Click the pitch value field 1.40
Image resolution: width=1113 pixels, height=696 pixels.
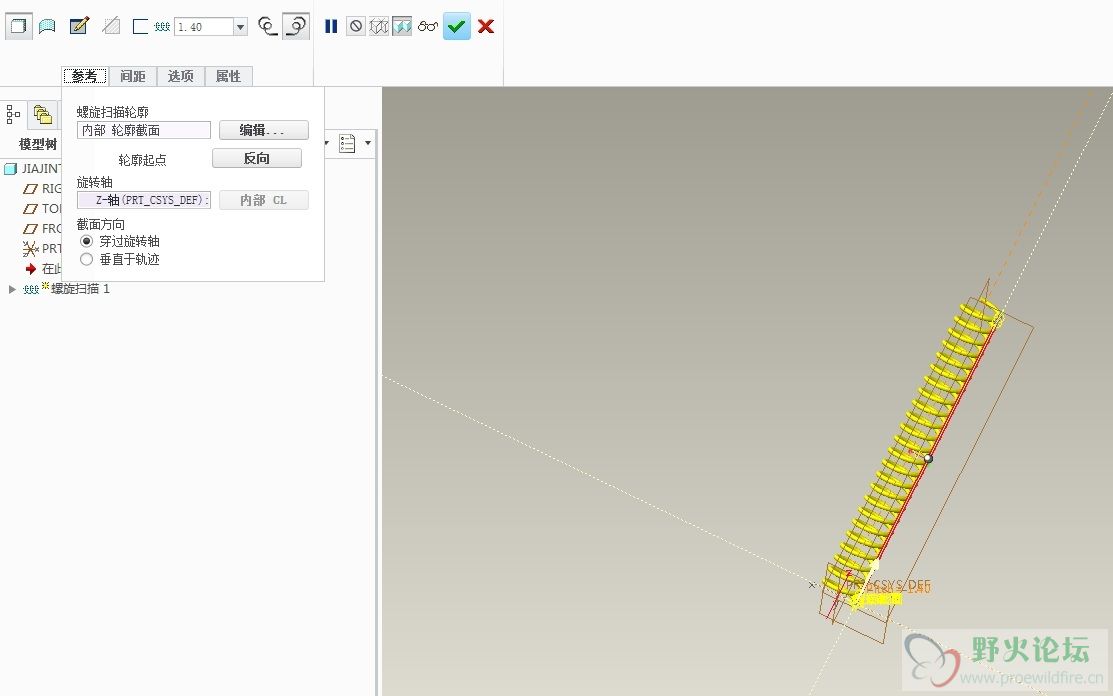pyautogui.click(x=204, y=27)
